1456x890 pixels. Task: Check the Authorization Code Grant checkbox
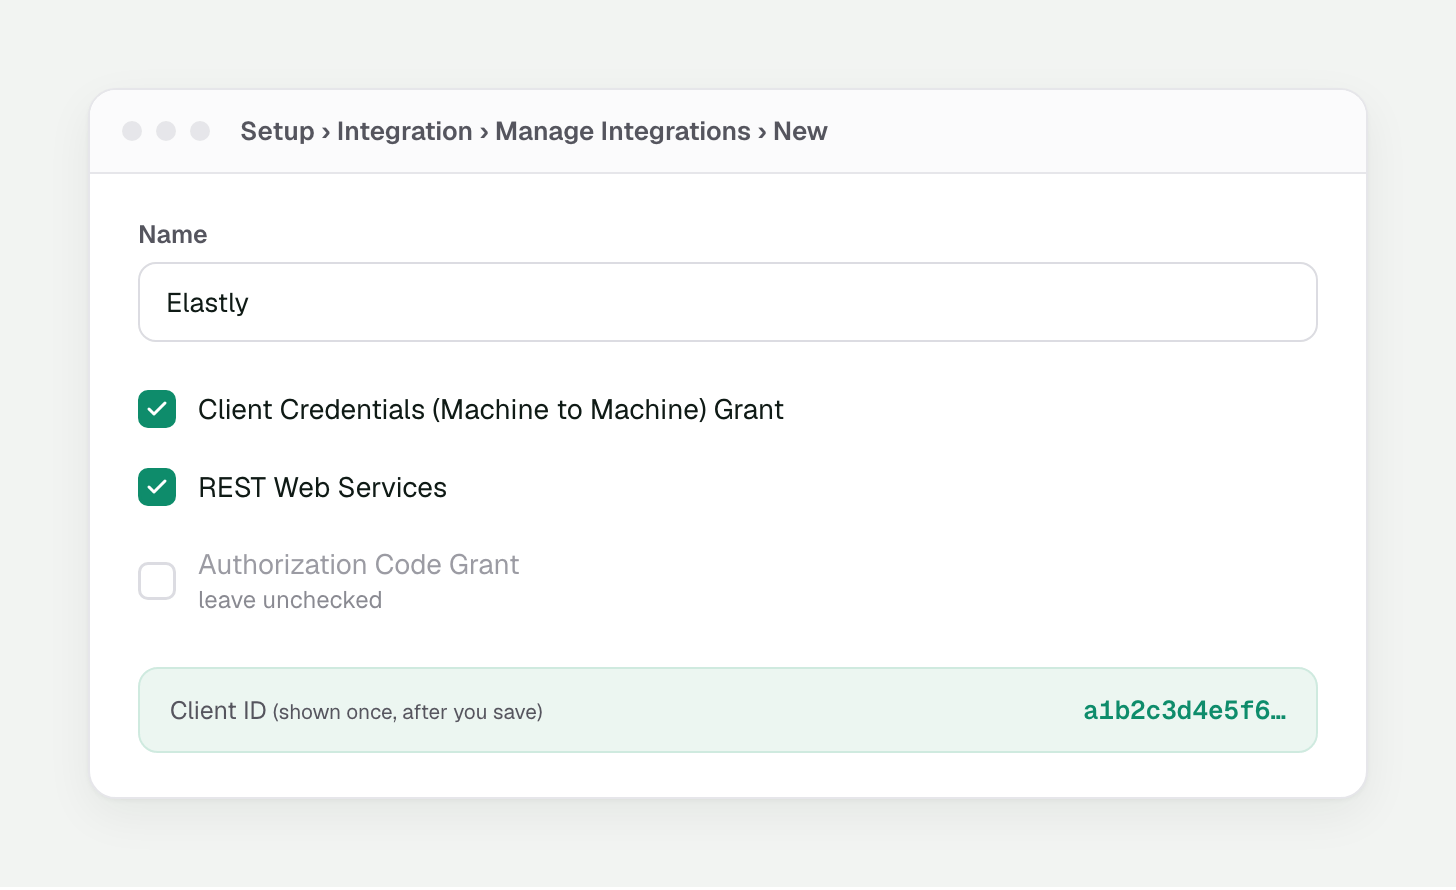[157, 581]
